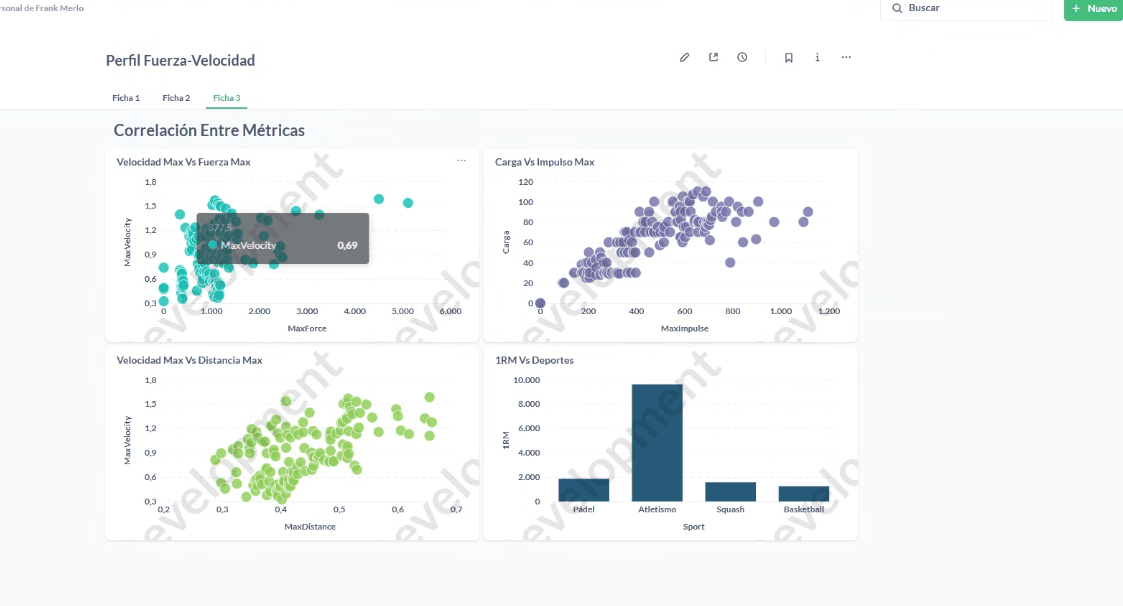This screenshot has height=606, width=1123.
Task: Bookmark the Perfil Fuerza-Velocidad dashboard
Action: click(789, 58)
